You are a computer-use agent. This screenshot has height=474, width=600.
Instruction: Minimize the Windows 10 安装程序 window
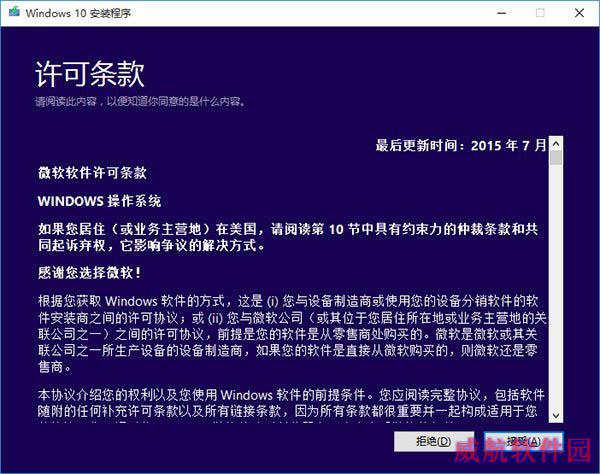click(x=502, y=13)
